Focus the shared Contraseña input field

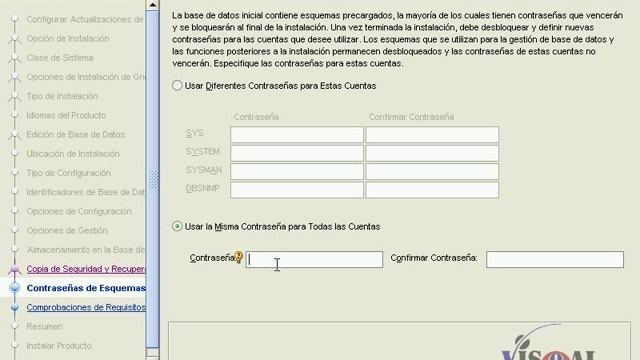pyautogui.click(x=314, y=260)
